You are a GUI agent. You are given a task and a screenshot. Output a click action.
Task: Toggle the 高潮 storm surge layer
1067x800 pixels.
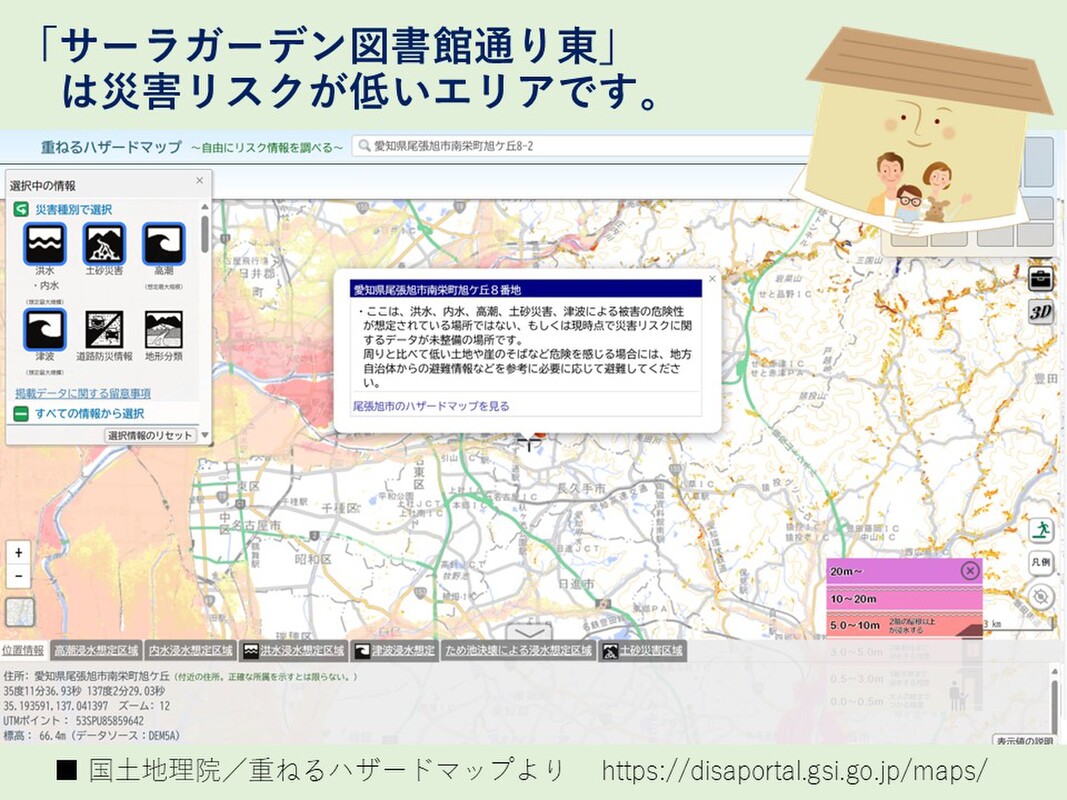[163, 243]
